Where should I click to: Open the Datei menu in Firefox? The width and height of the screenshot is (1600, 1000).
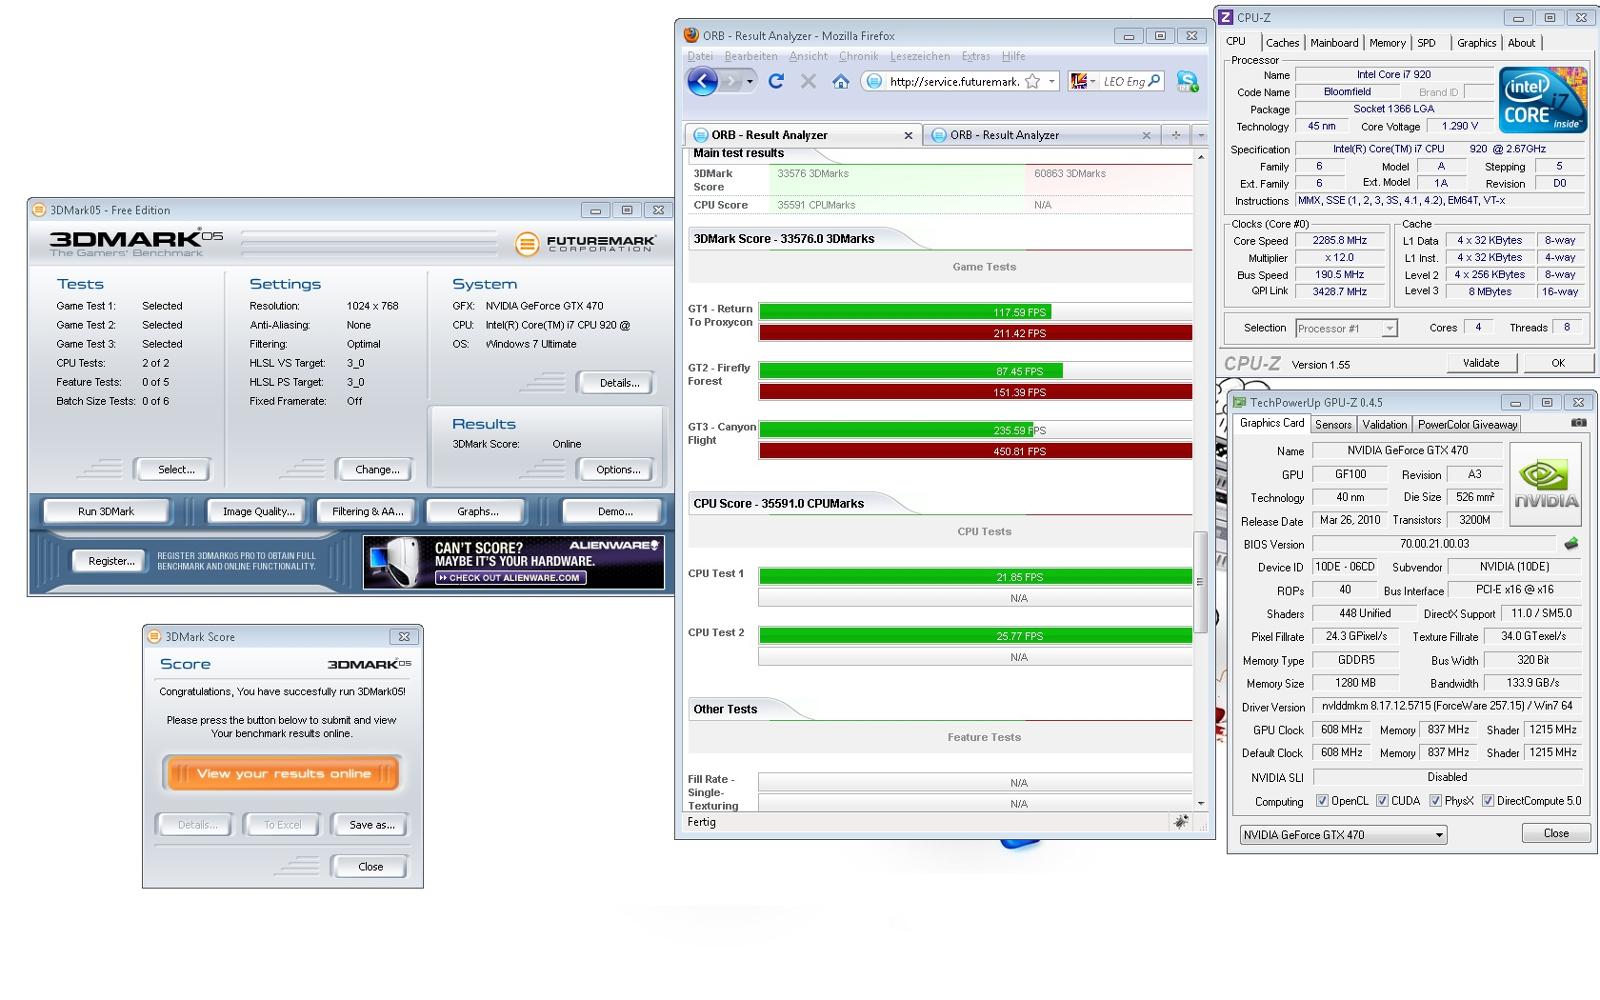click(700, 56)
